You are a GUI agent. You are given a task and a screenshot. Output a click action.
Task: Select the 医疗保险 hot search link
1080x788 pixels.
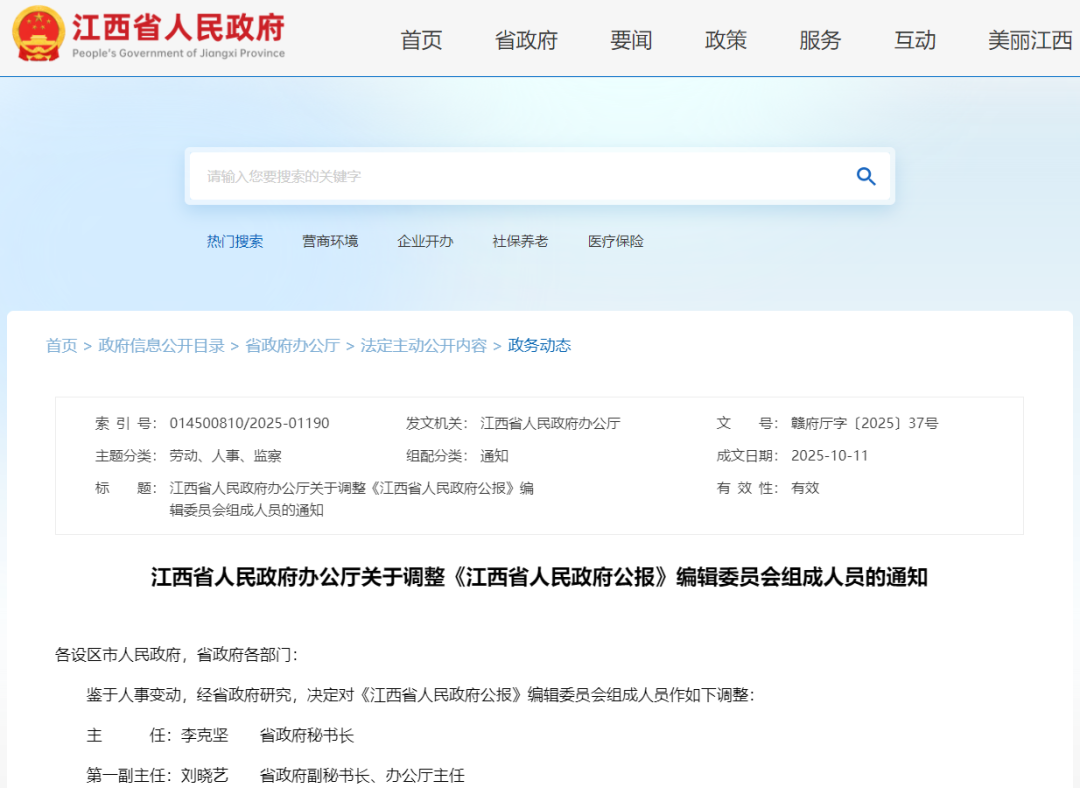(x=615, y=241)
